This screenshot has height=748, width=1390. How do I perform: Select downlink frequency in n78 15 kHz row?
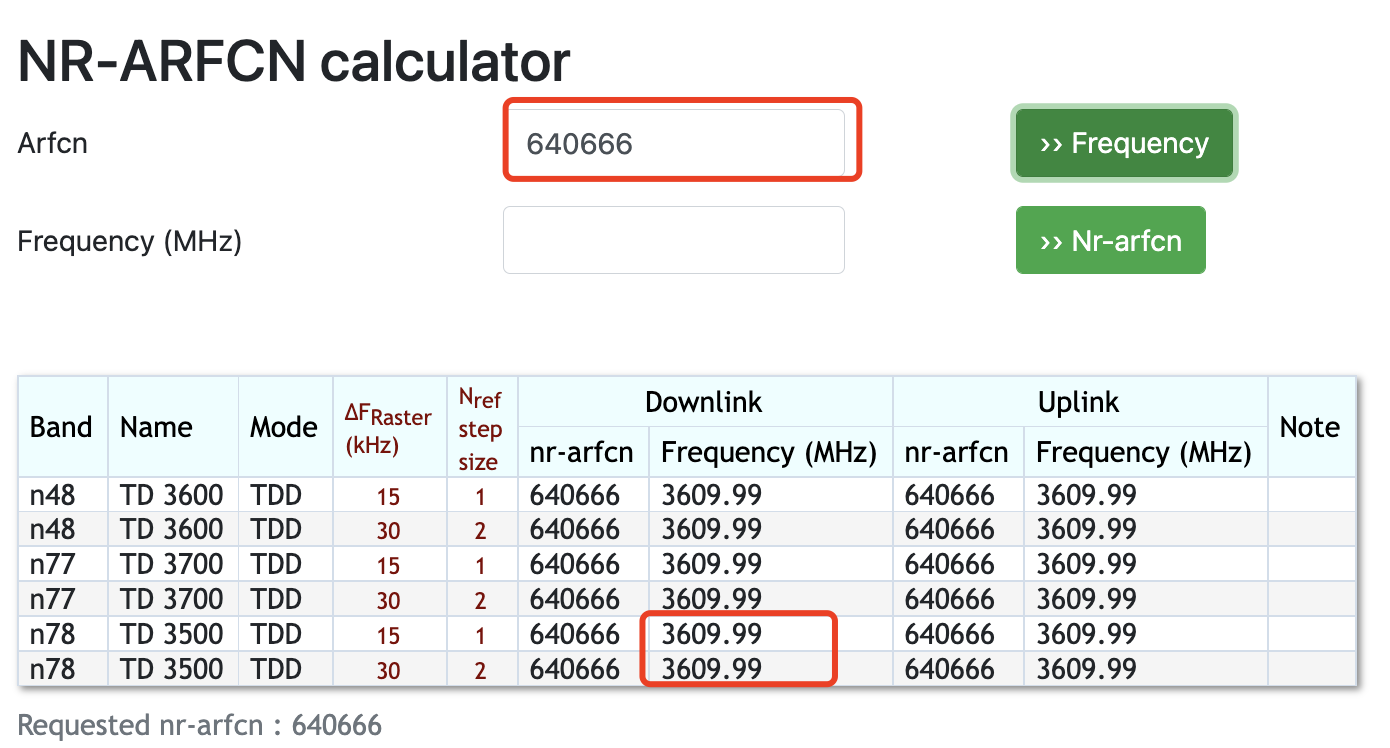pos(711,634)
